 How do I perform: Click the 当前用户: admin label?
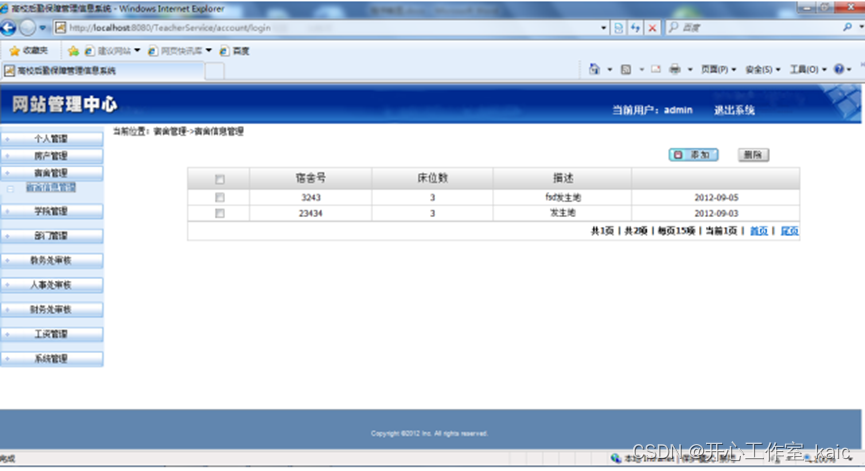point(652,110)
